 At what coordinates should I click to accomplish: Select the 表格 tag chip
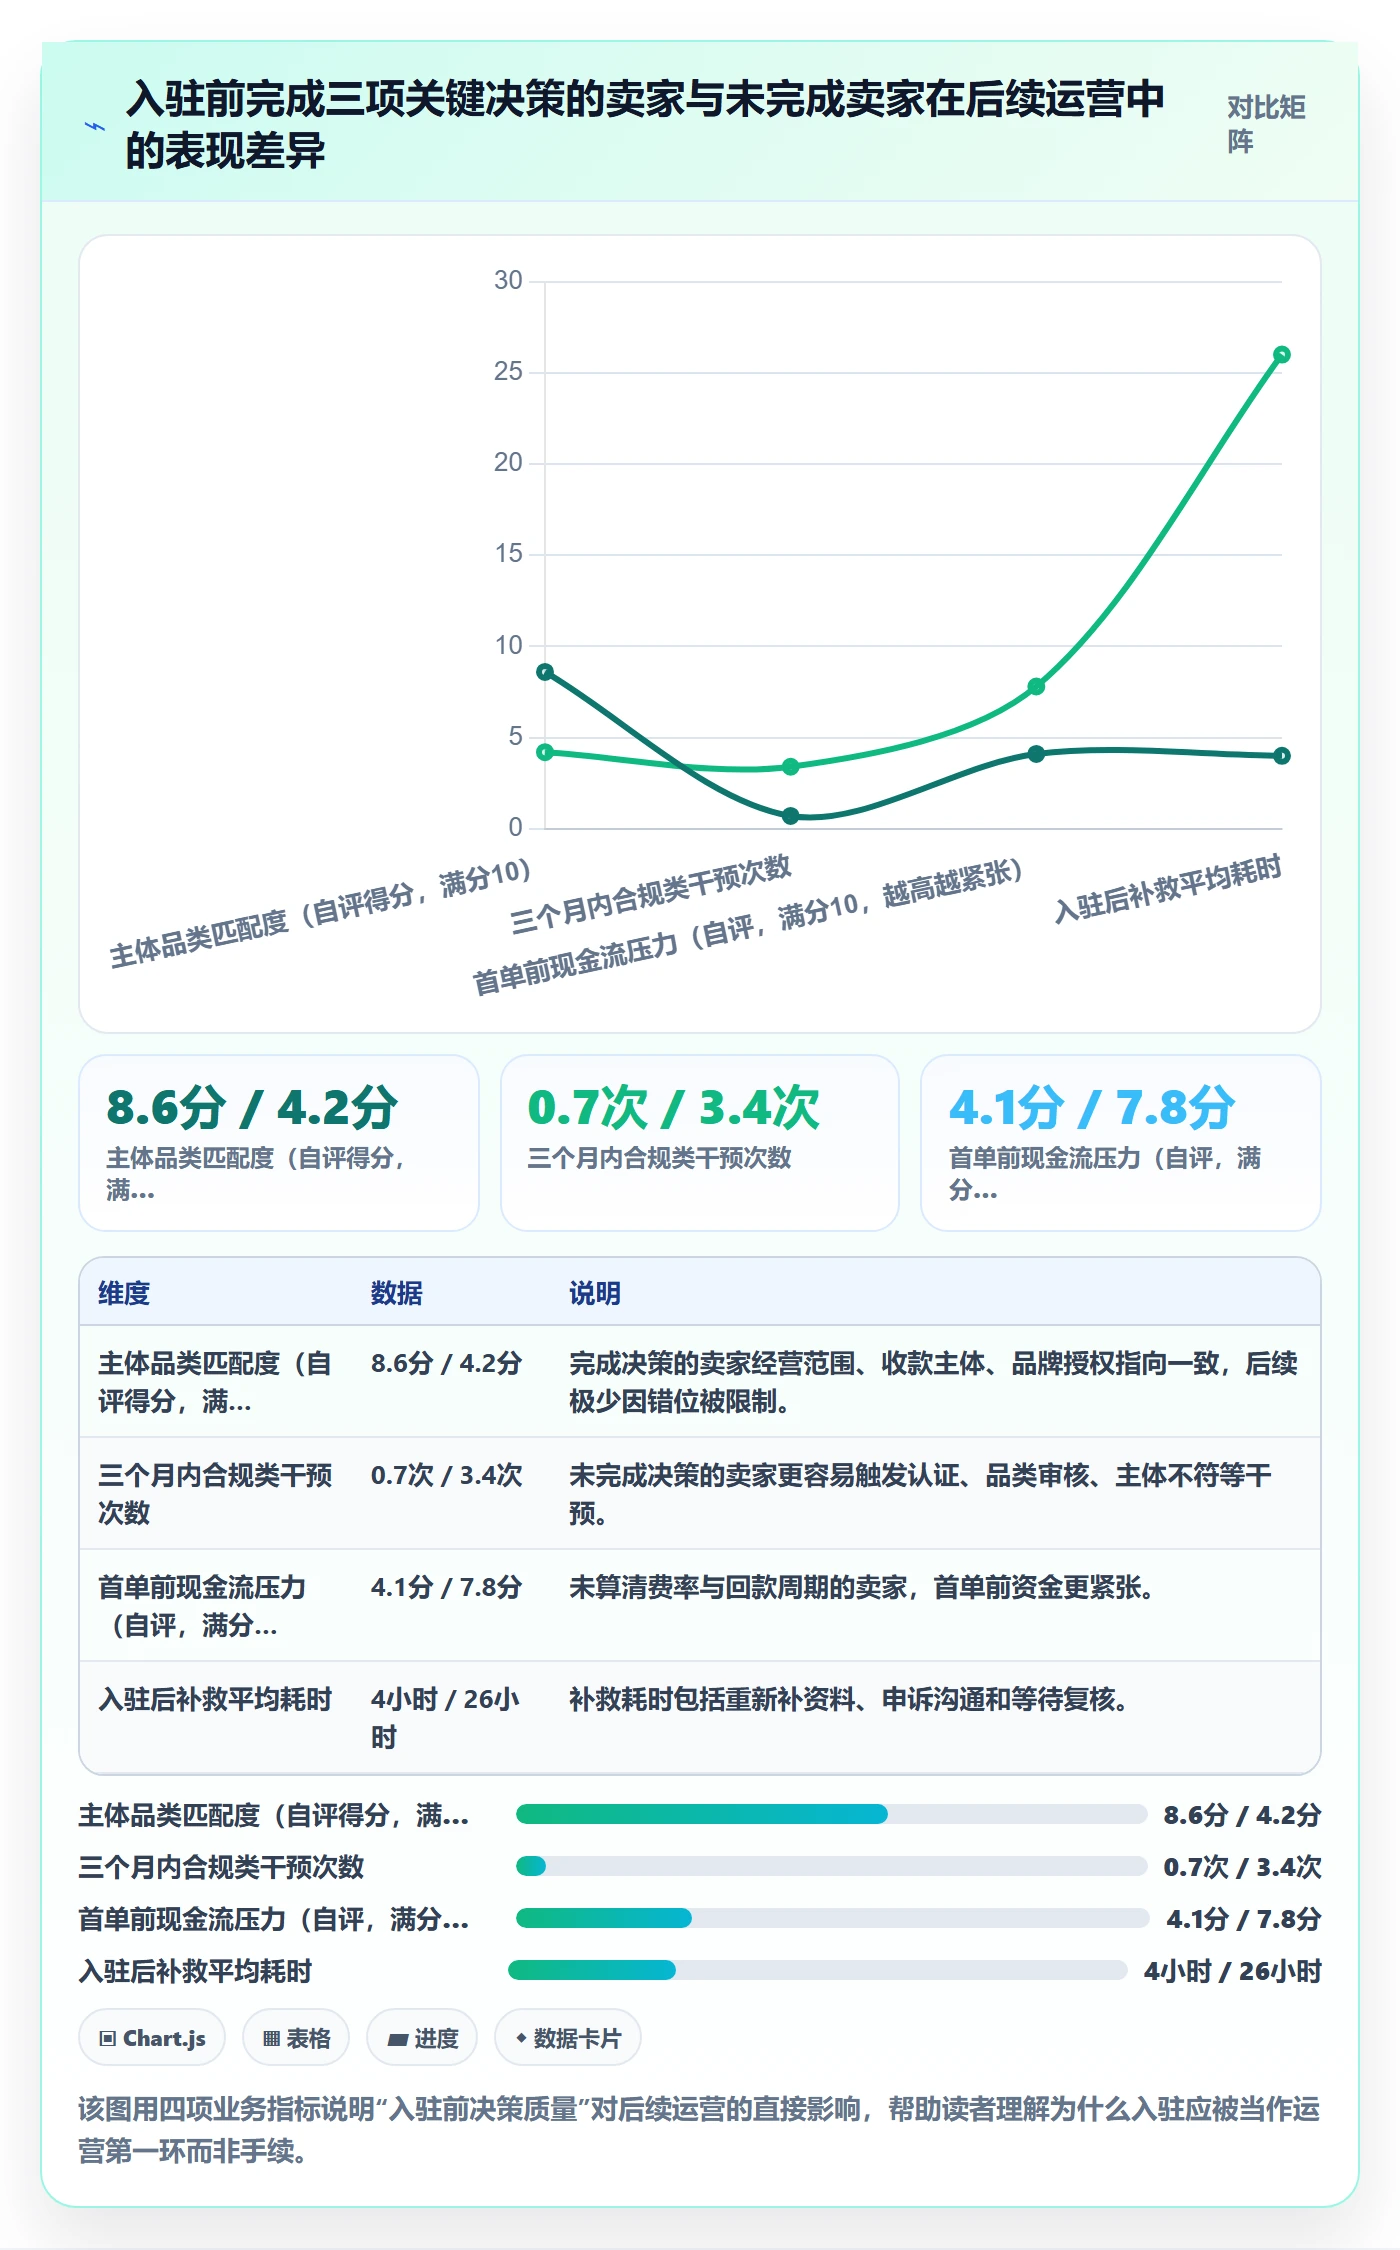[296, 2037]
